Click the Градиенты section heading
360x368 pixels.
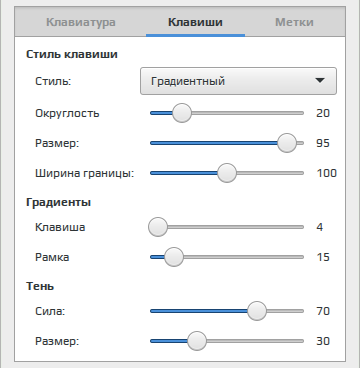click(58, 202)
